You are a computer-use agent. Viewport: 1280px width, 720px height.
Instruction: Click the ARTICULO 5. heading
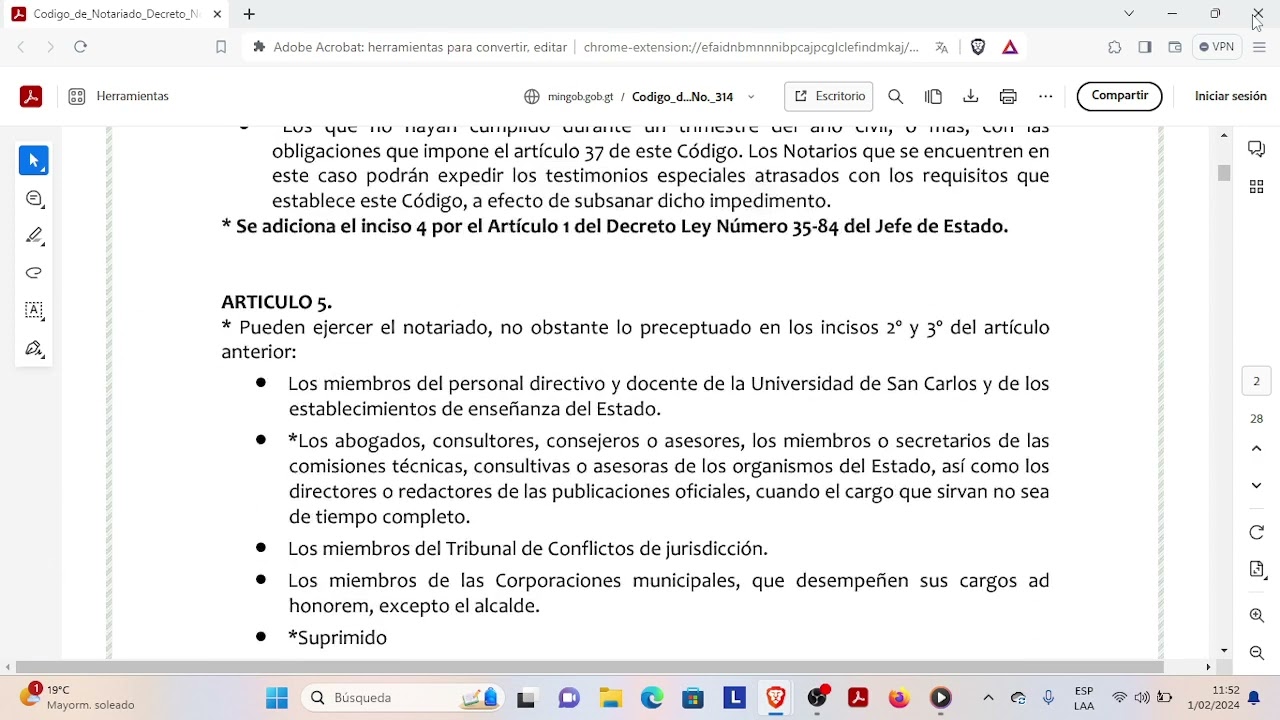click(x=277, y=302)
